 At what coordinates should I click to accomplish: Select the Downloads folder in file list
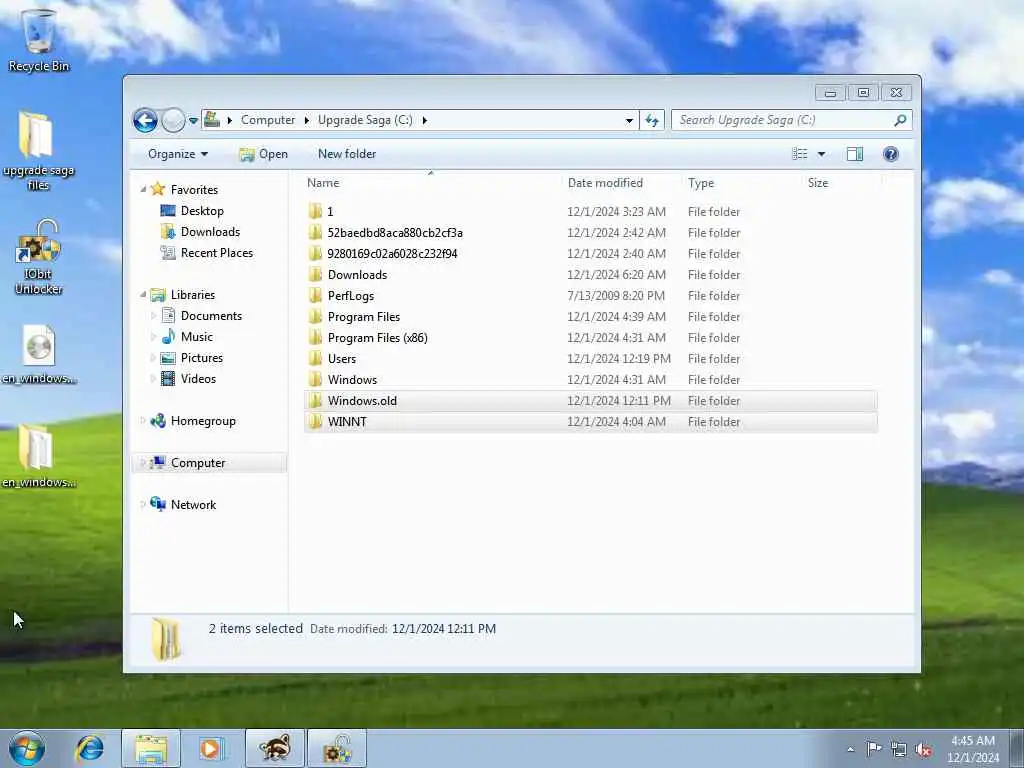pyautogui.click(x=590, y=275)
